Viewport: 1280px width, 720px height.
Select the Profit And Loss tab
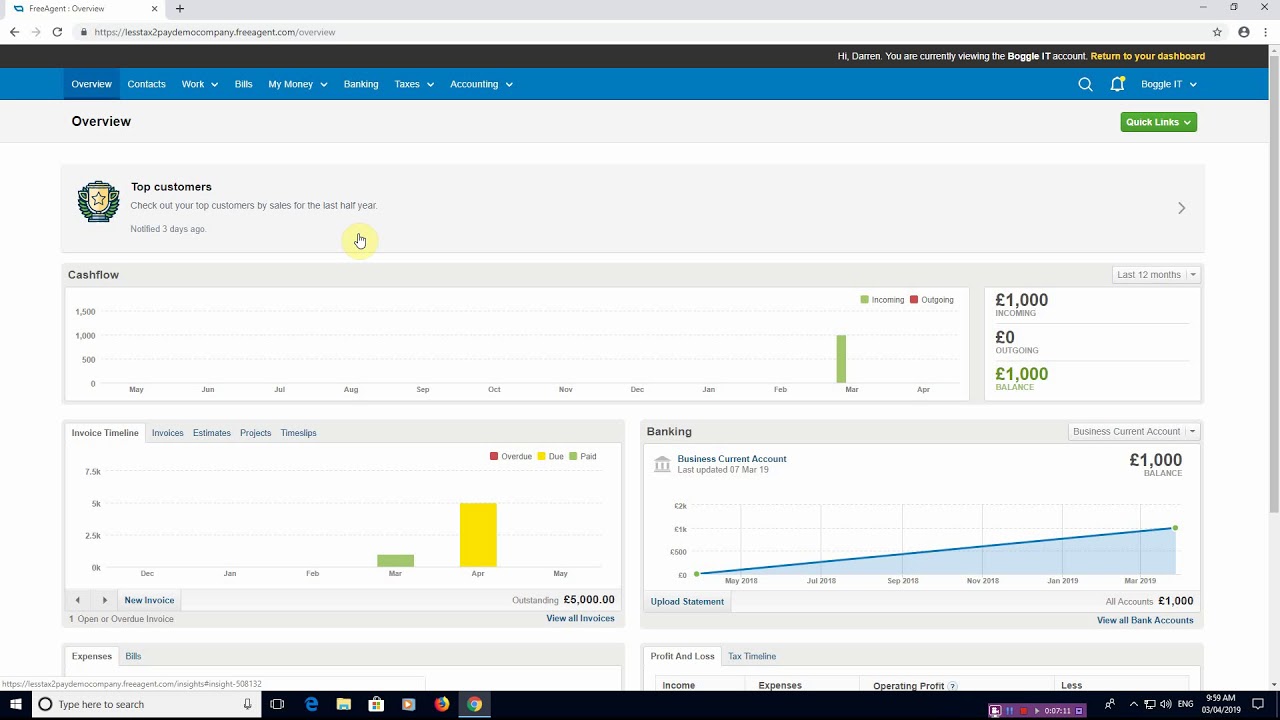point(682,656)
